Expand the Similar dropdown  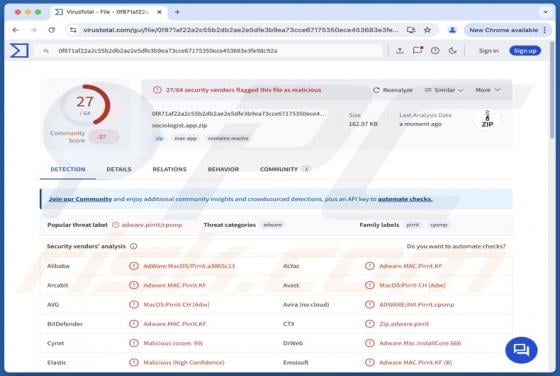[444, 90]
